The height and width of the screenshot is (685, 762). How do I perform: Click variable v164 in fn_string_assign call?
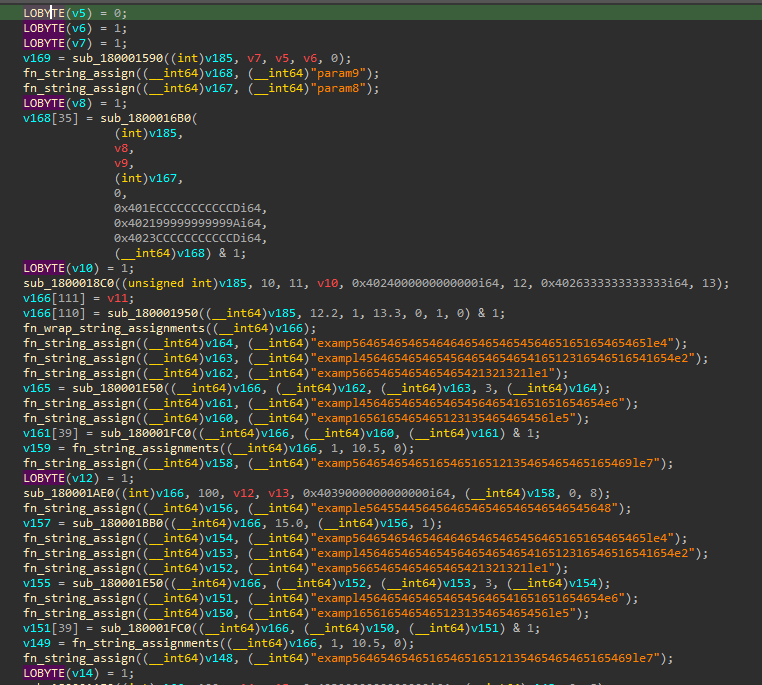pos(219,343)
